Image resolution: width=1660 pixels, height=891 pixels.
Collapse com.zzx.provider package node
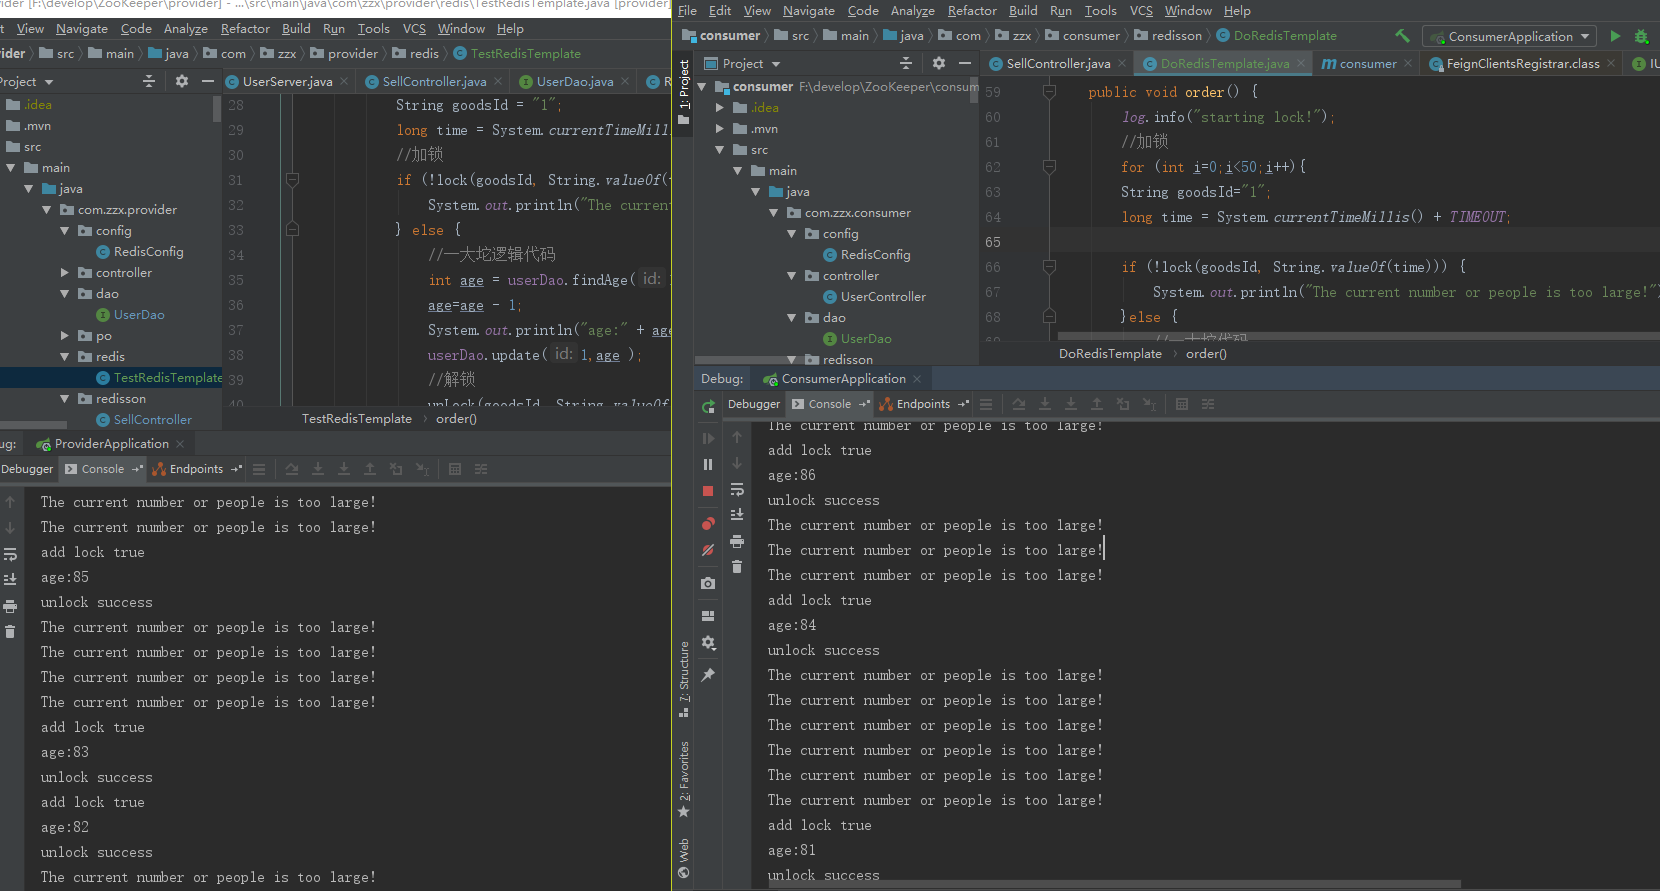coord(47,210)
